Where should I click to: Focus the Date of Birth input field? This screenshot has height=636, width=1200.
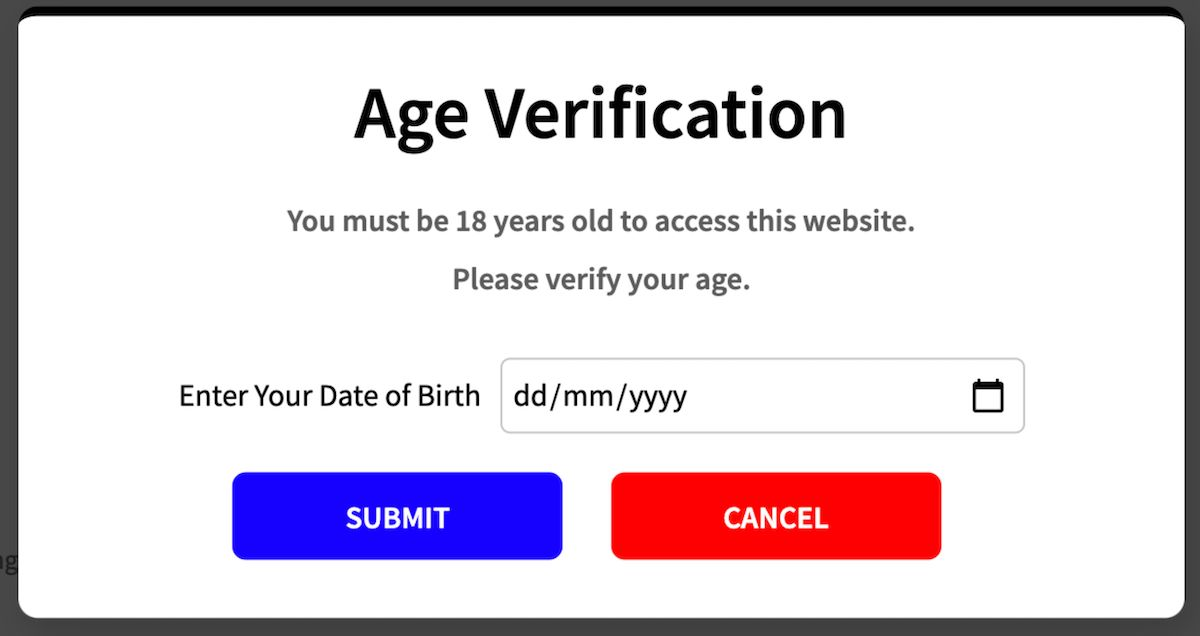pyautogui.click(x=762, y=396)
